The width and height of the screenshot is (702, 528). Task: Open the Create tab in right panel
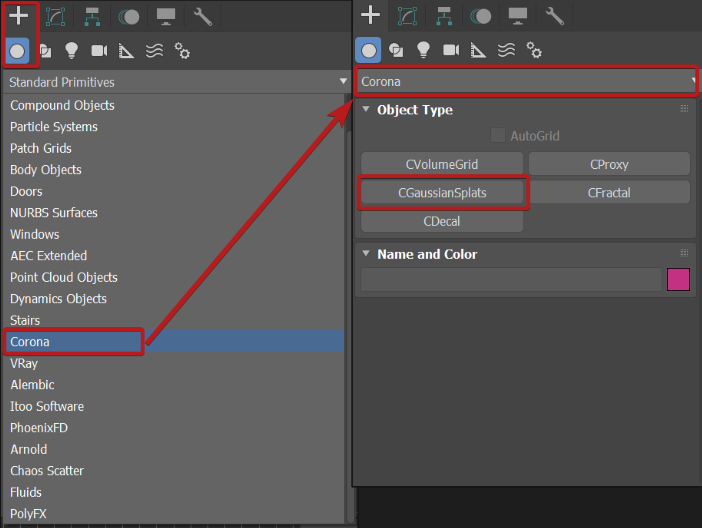[370, 15]
